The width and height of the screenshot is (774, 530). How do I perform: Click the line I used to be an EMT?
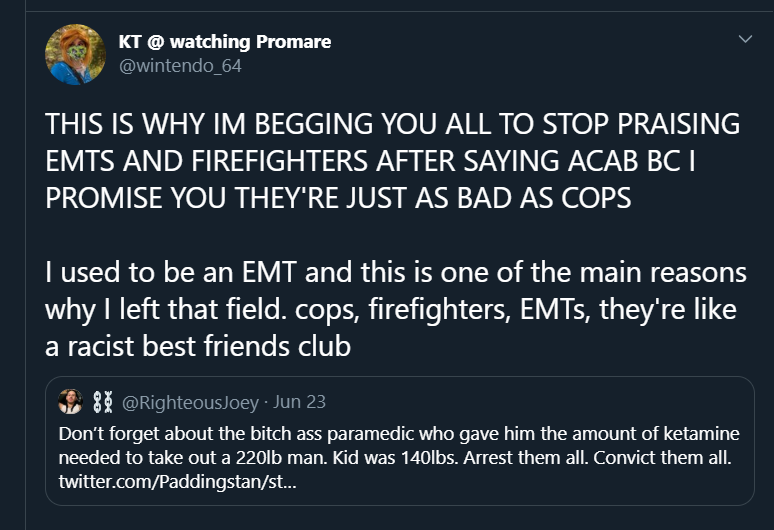(x=395, y=272)
